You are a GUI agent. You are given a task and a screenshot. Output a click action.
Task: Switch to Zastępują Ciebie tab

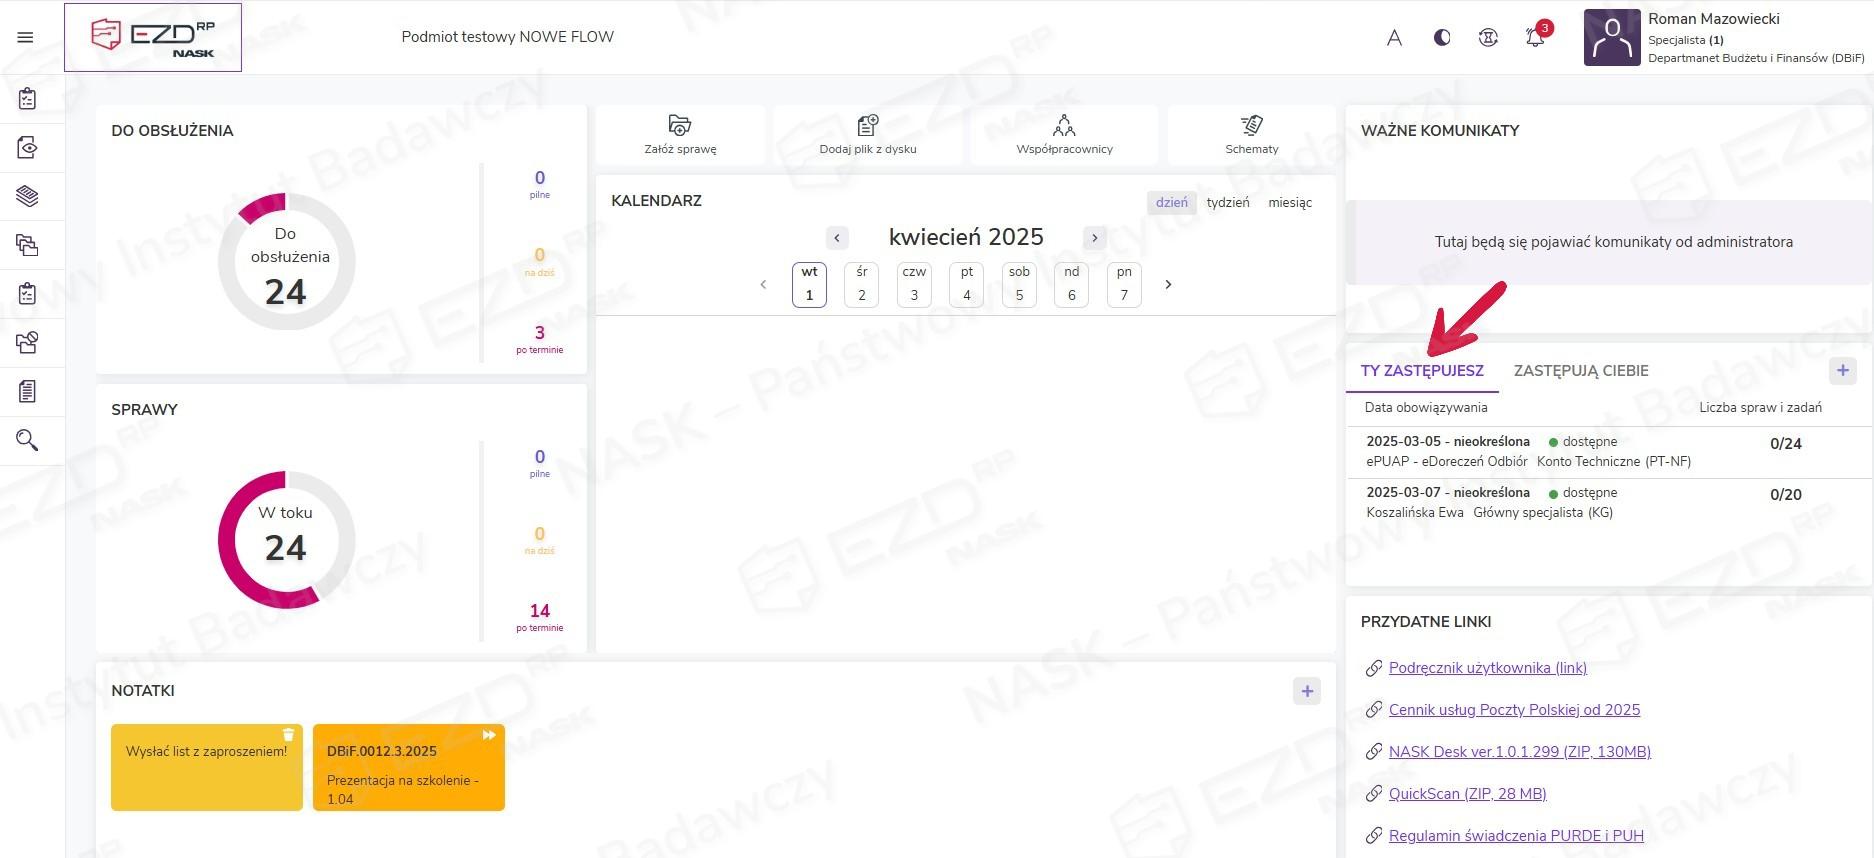(1580, 371)
